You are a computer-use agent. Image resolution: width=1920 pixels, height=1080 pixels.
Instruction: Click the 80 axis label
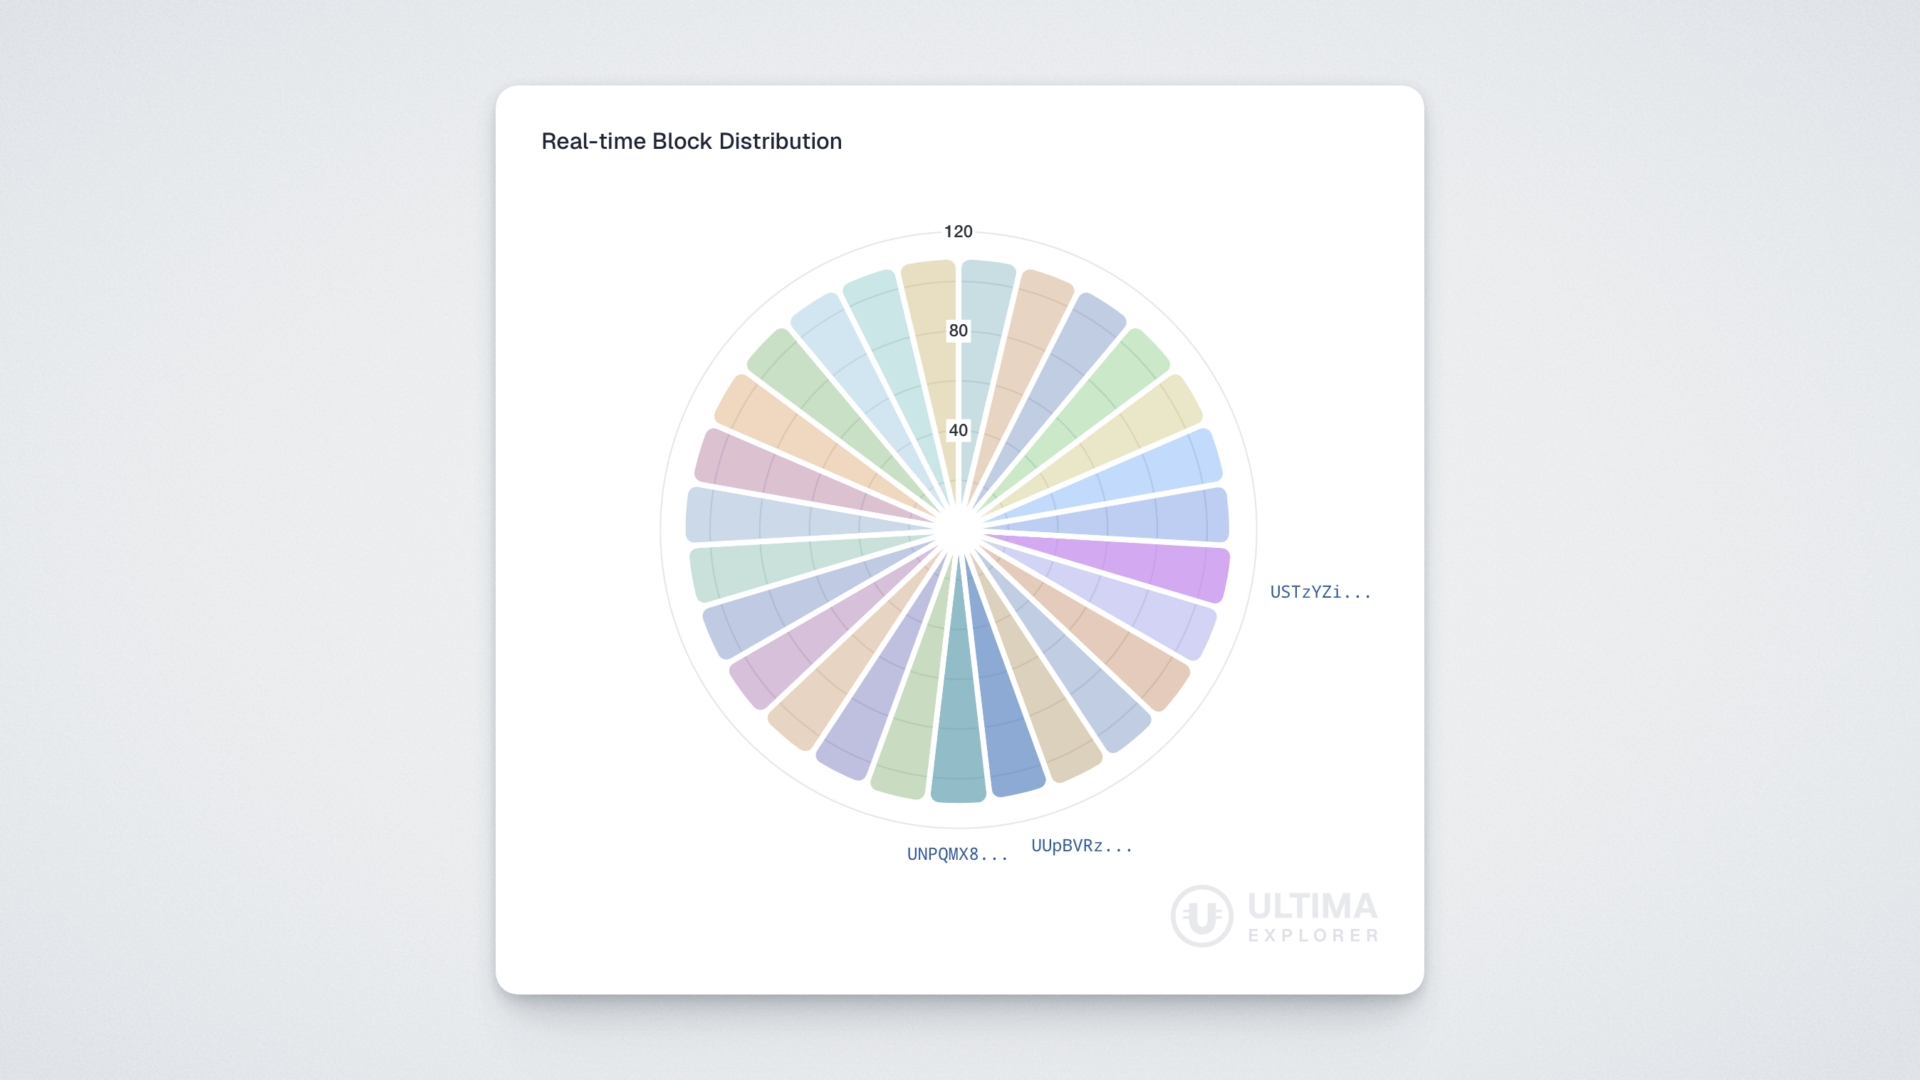(958, 330)
